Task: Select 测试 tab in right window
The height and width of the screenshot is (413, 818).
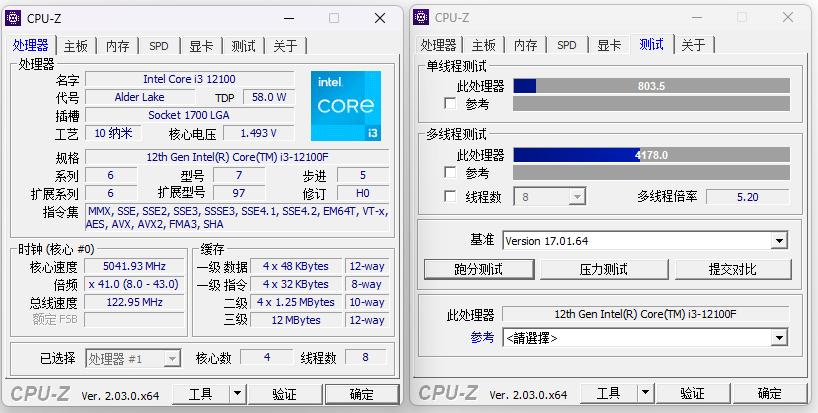Action: click(x=652, y=44)
